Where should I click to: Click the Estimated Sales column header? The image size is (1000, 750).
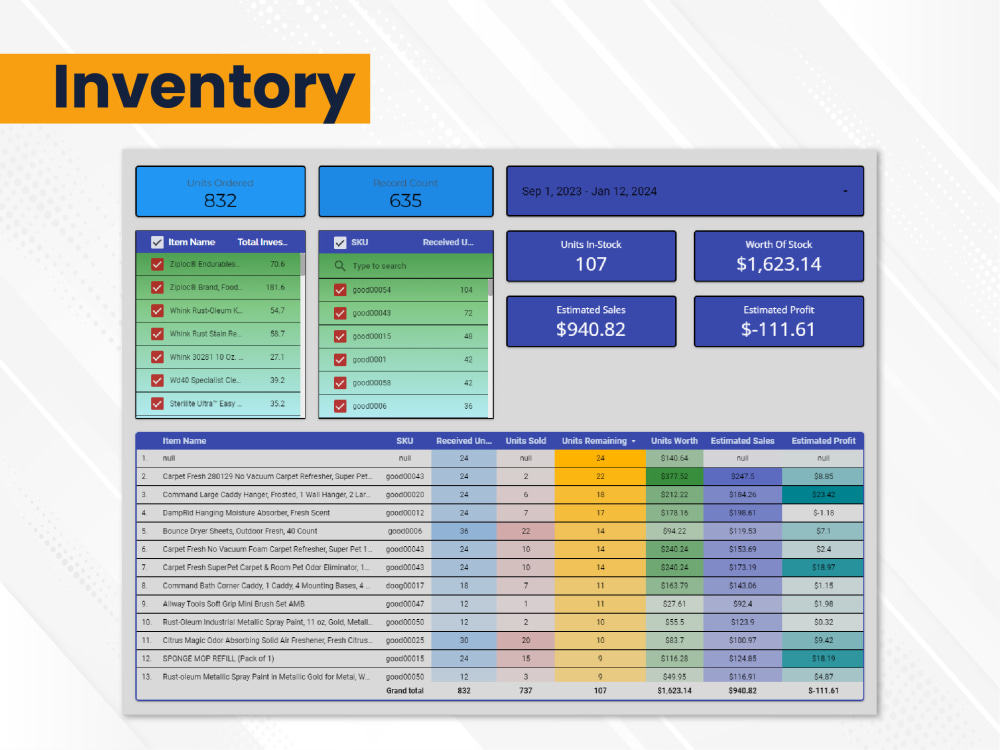742,440
